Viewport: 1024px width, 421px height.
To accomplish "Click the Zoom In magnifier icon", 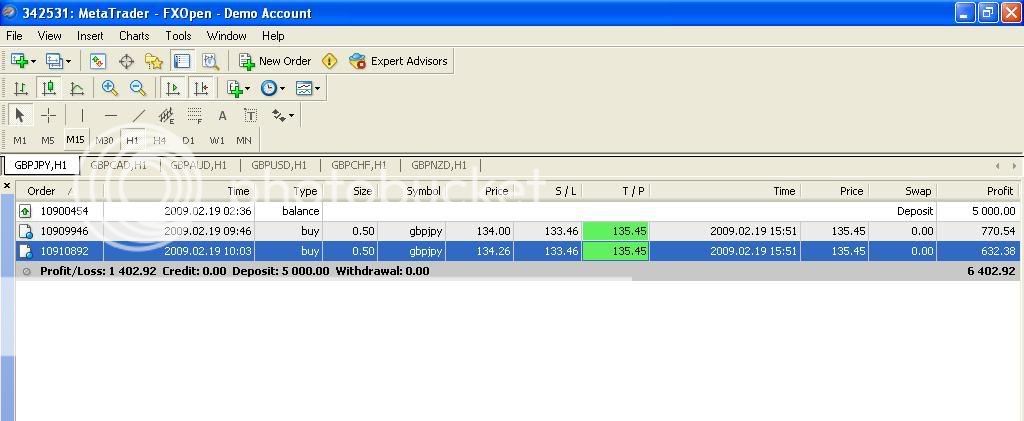I will [x=110, y=88].
